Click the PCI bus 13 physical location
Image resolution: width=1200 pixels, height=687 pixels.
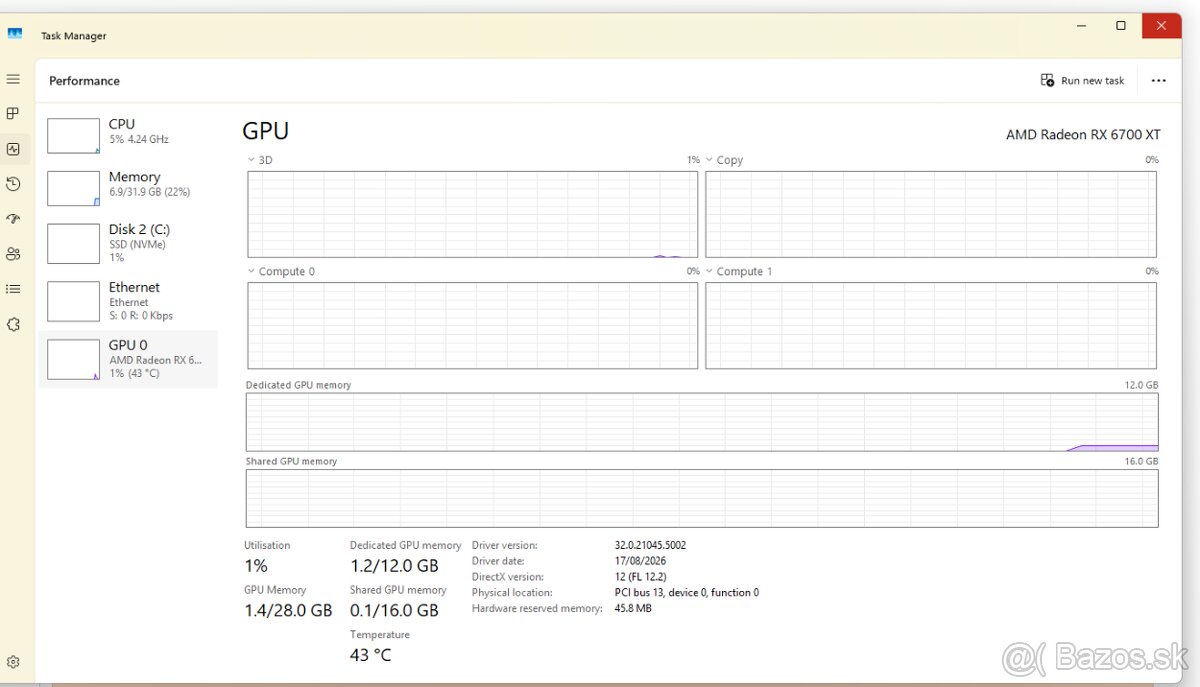pos(686,593)
